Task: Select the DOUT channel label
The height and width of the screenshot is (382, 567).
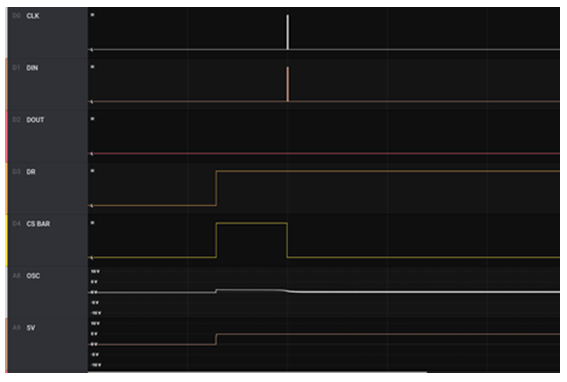Action: coord(35,120)
